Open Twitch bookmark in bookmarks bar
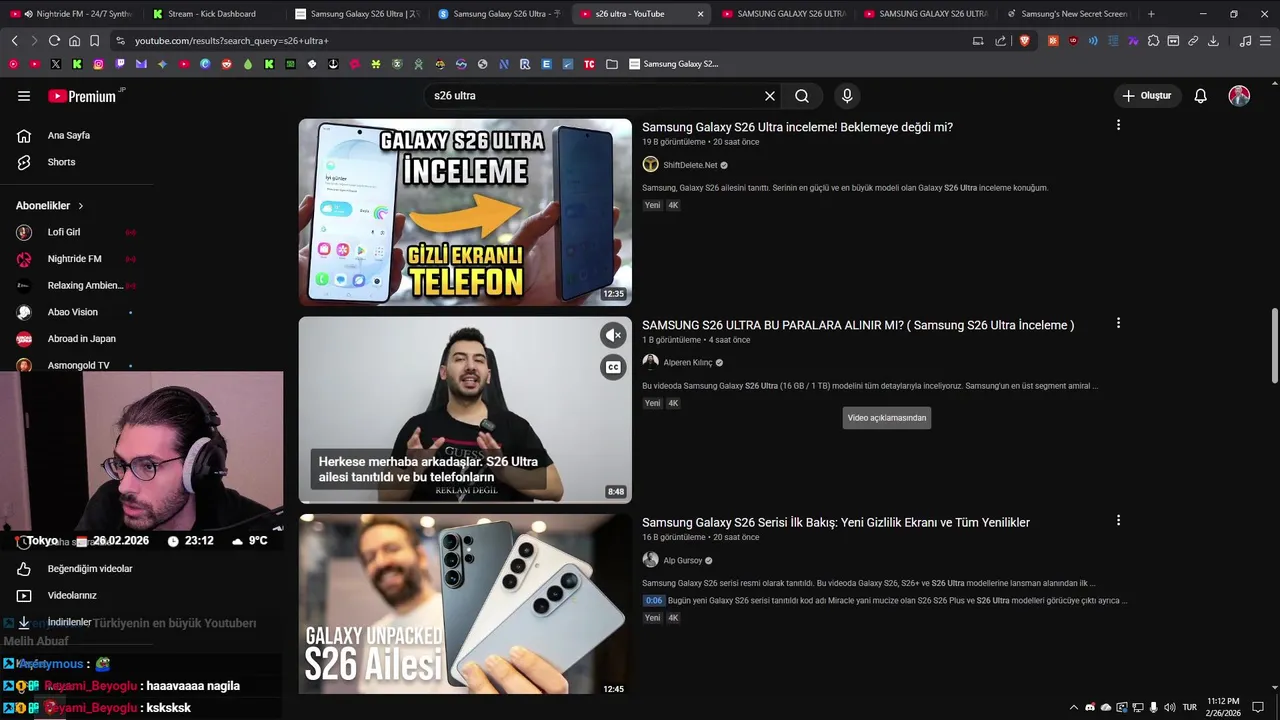Viewport: 1280px width, 720px height. [120, 64]
